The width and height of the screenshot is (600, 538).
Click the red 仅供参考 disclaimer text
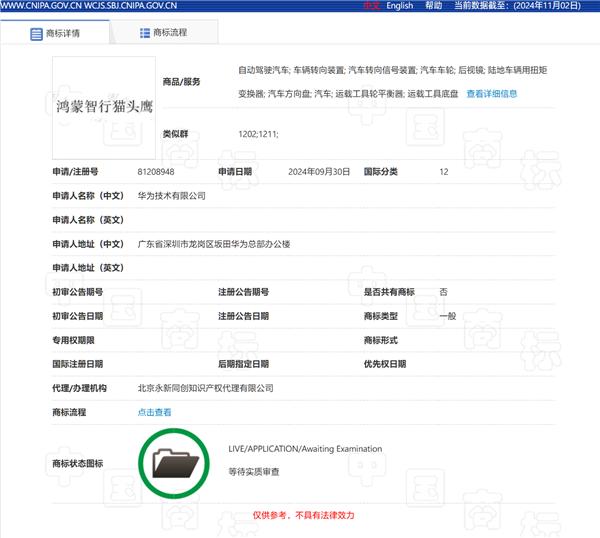click(303, 515)
